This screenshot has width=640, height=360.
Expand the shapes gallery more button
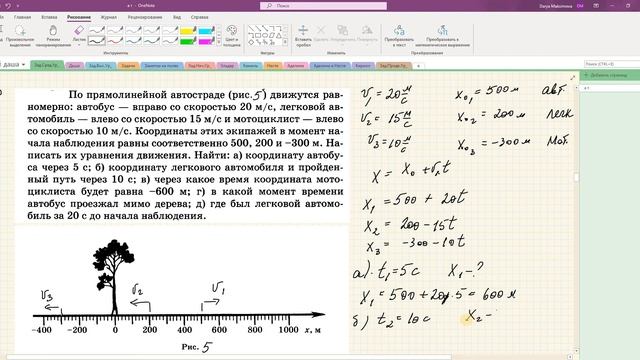click(285, 42)
